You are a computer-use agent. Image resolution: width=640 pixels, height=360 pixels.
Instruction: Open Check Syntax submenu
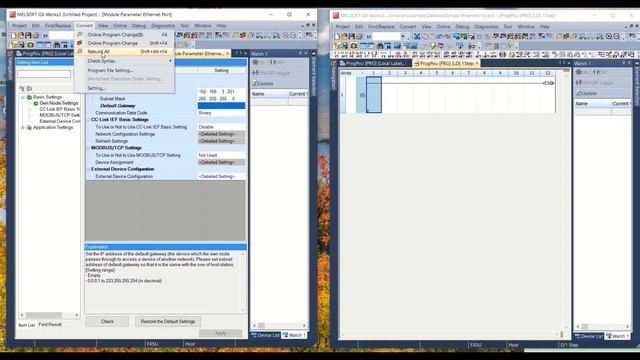click(x=125, y=61)
